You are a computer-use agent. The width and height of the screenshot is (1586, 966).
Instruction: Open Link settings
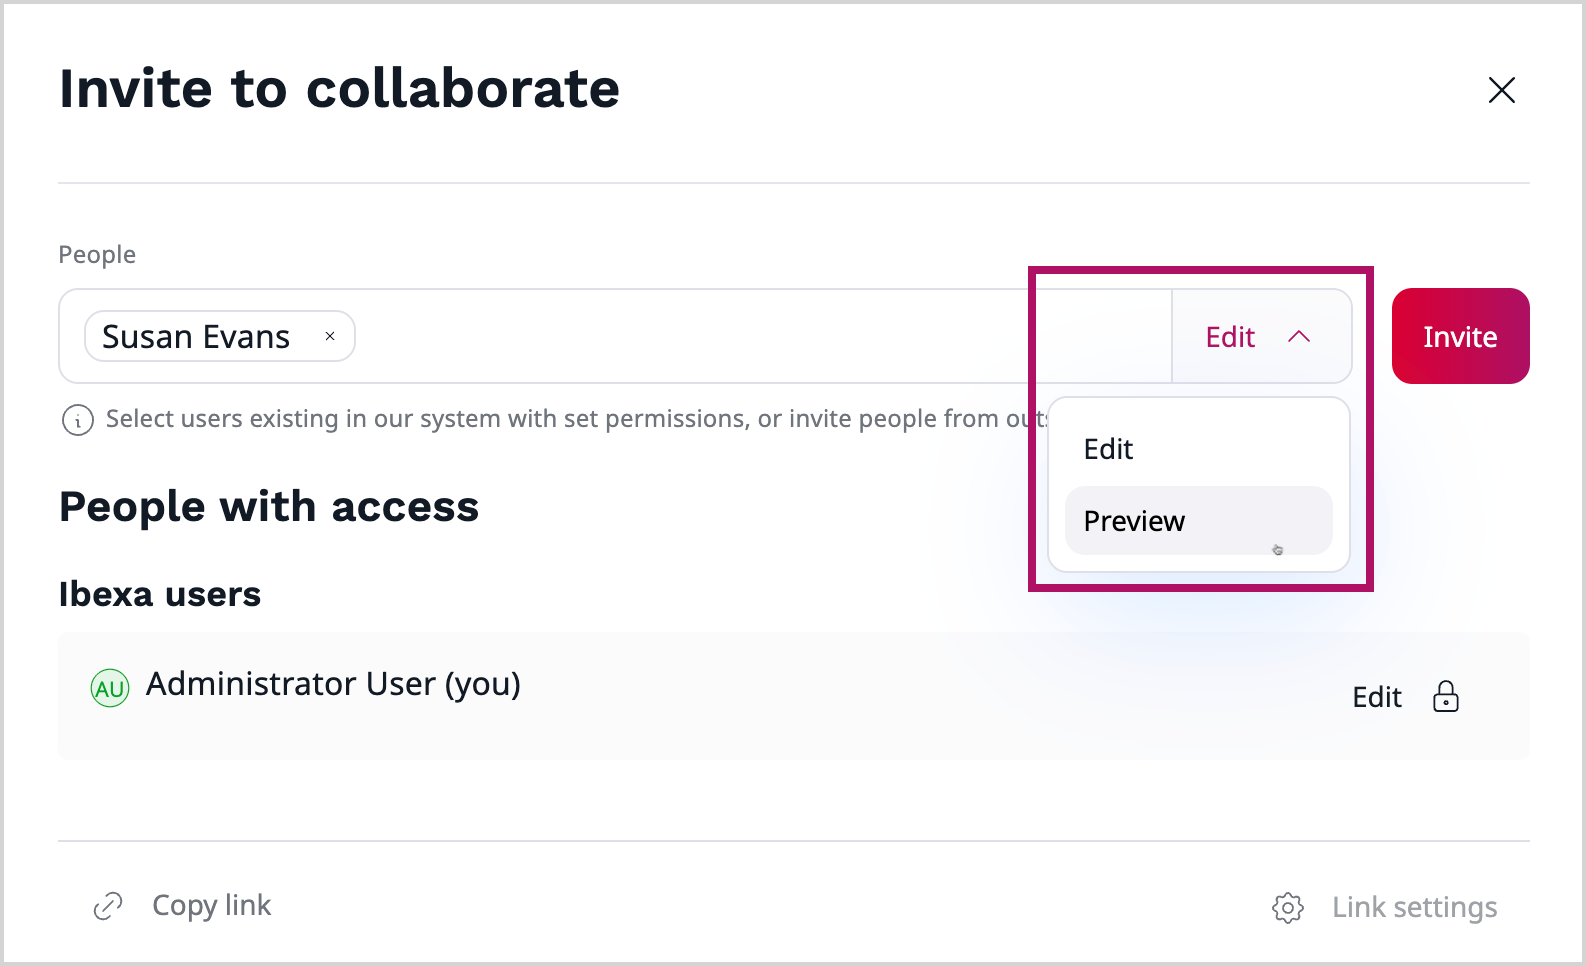point(1414,907)
